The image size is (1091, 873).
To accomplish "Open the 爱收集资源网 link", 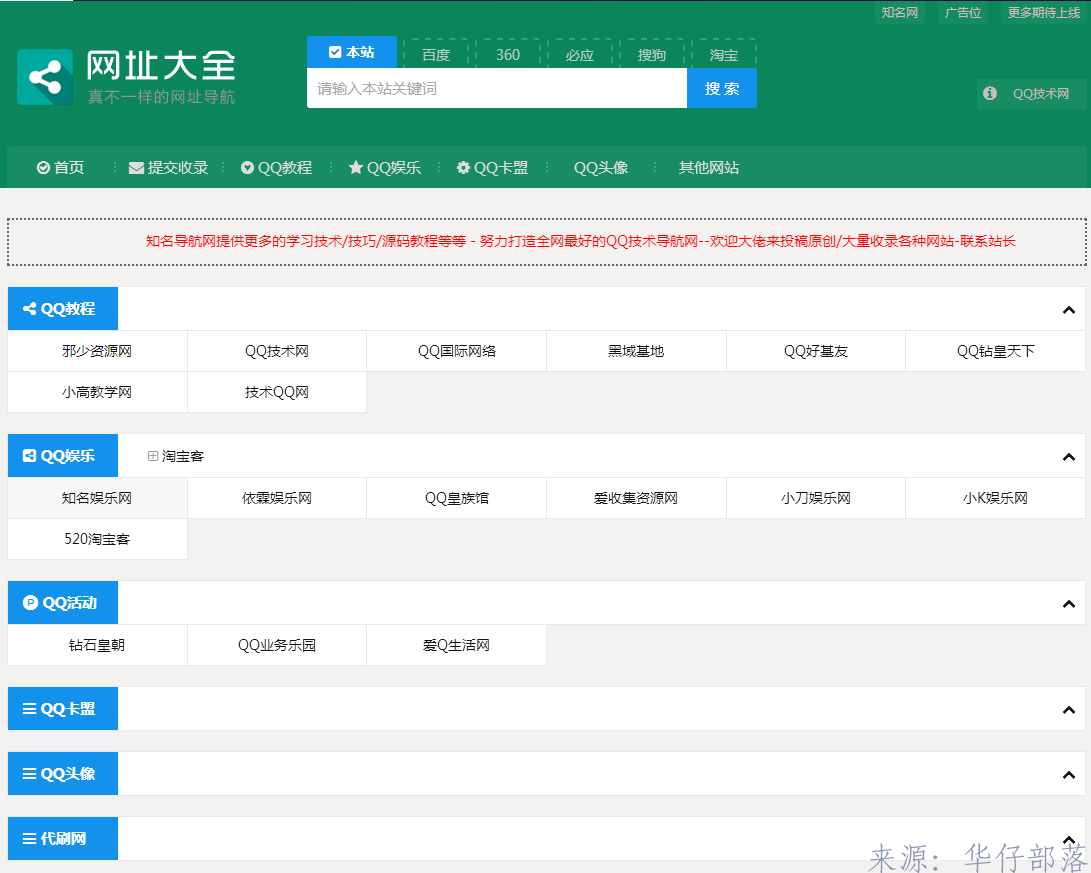I will (x=636, y=498).
